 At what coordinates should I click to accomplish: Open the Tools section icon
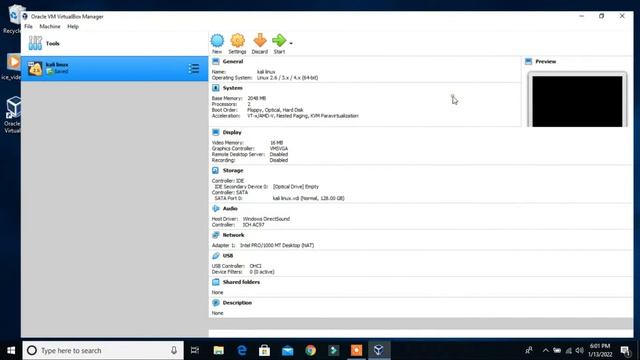(x=35, y=43)
